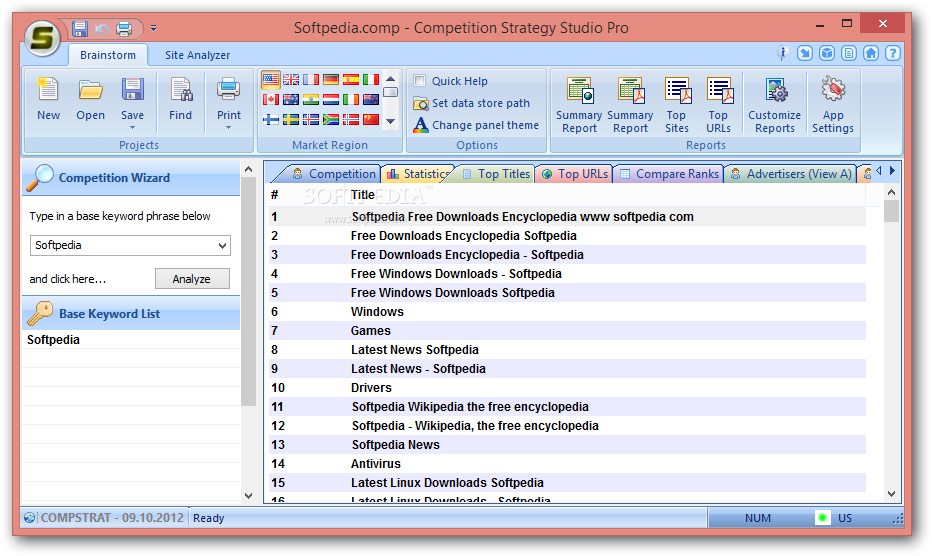This screenshot has height=556, width=932.
Task: Select the India flag market region
Action: (311, 100)
